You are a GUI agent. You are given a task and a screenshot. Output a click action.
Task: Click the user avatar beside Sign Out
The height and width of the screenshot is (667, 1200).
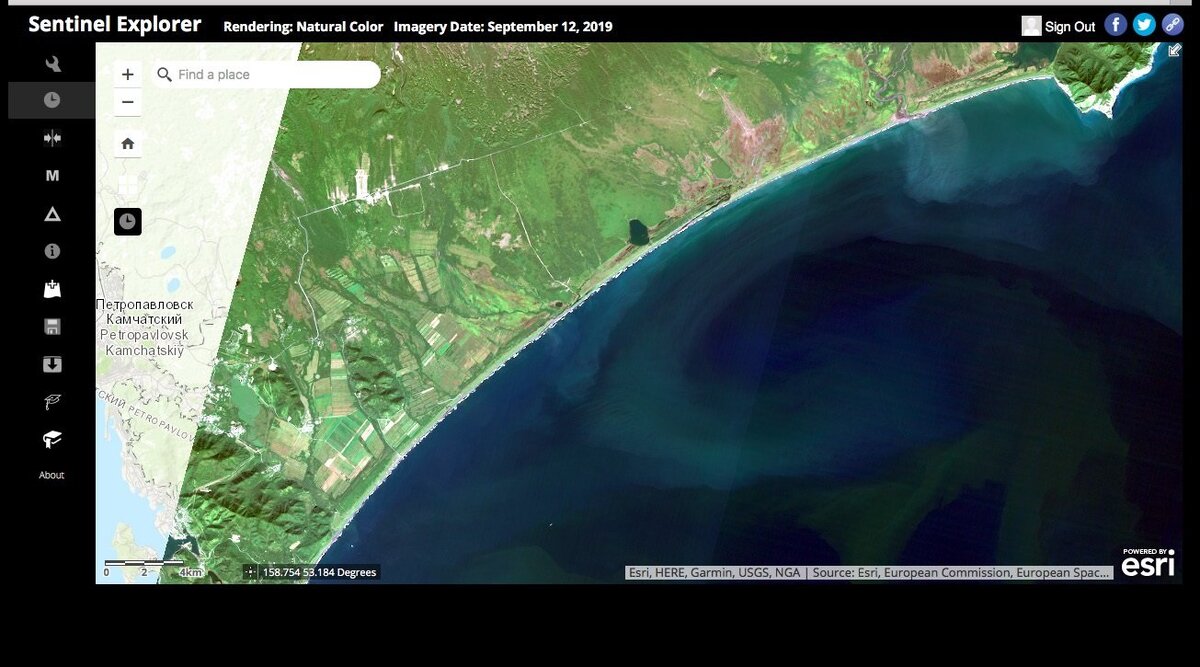click(x=1031, y=26)
